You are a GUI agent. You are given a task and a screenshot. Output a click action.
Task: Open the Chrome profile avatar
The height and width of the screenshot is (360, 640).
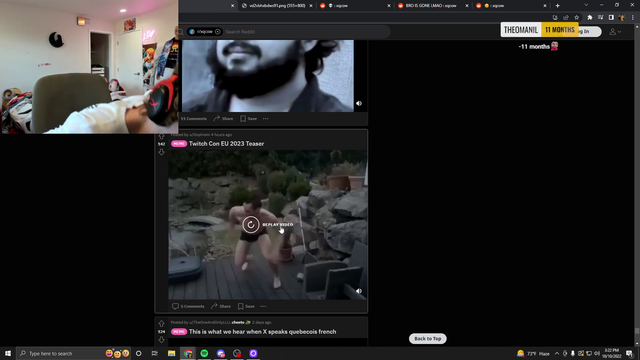pyautogui.click(x=622, y=18)
